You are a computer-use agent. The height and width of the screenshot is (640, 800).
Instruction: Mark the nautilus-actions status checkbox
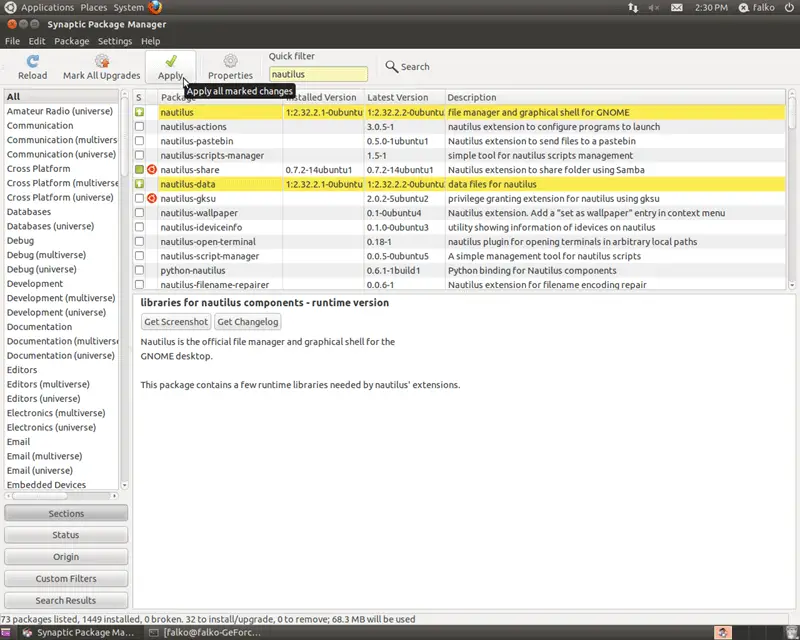click(x=139, y=127)
